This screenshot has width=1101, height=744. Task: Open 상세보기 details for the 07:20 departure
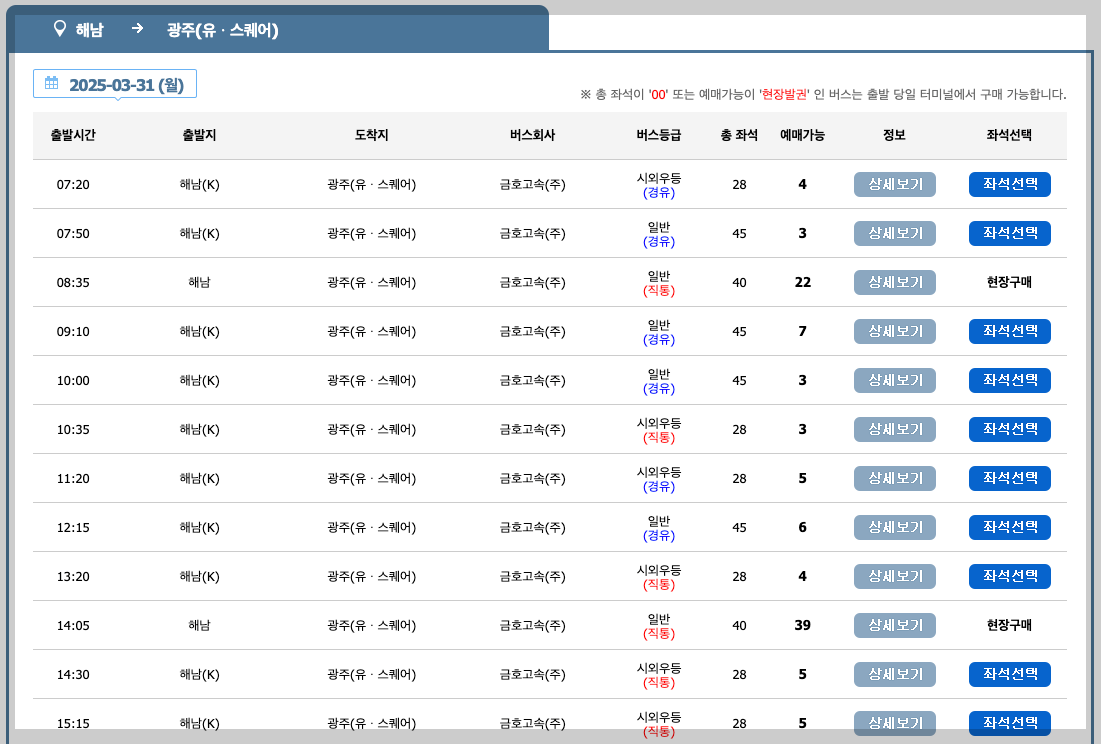894,184
